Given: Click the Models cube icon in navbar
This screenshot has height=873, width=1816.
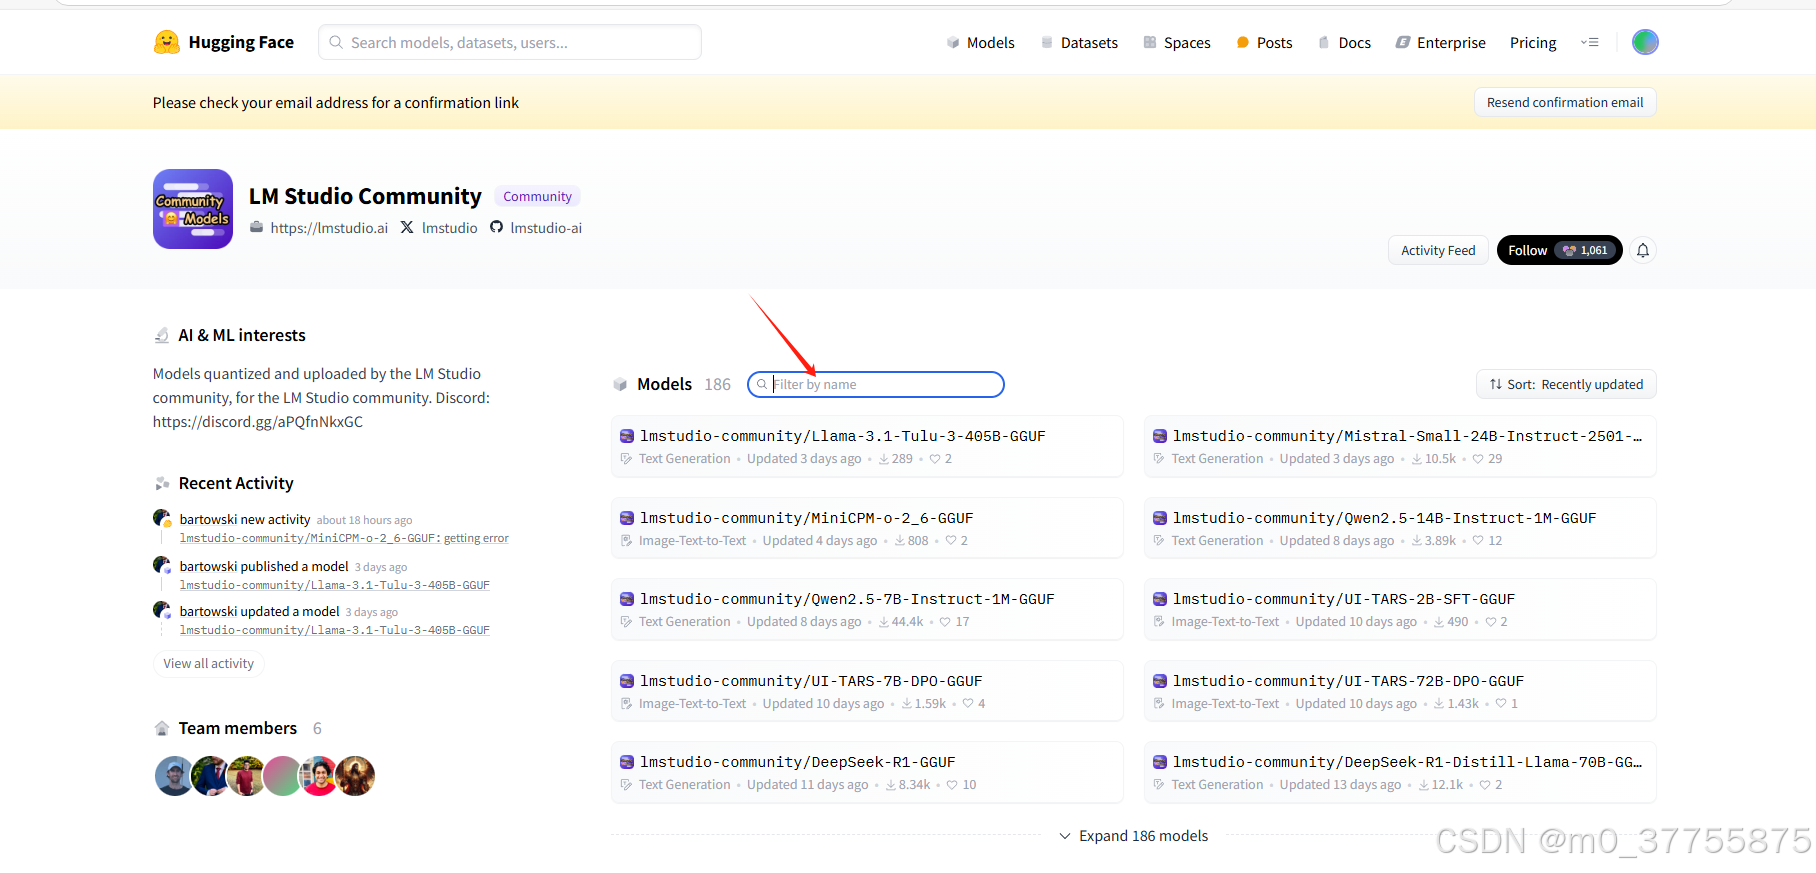Looking at the screenshot, I should 953,42.
